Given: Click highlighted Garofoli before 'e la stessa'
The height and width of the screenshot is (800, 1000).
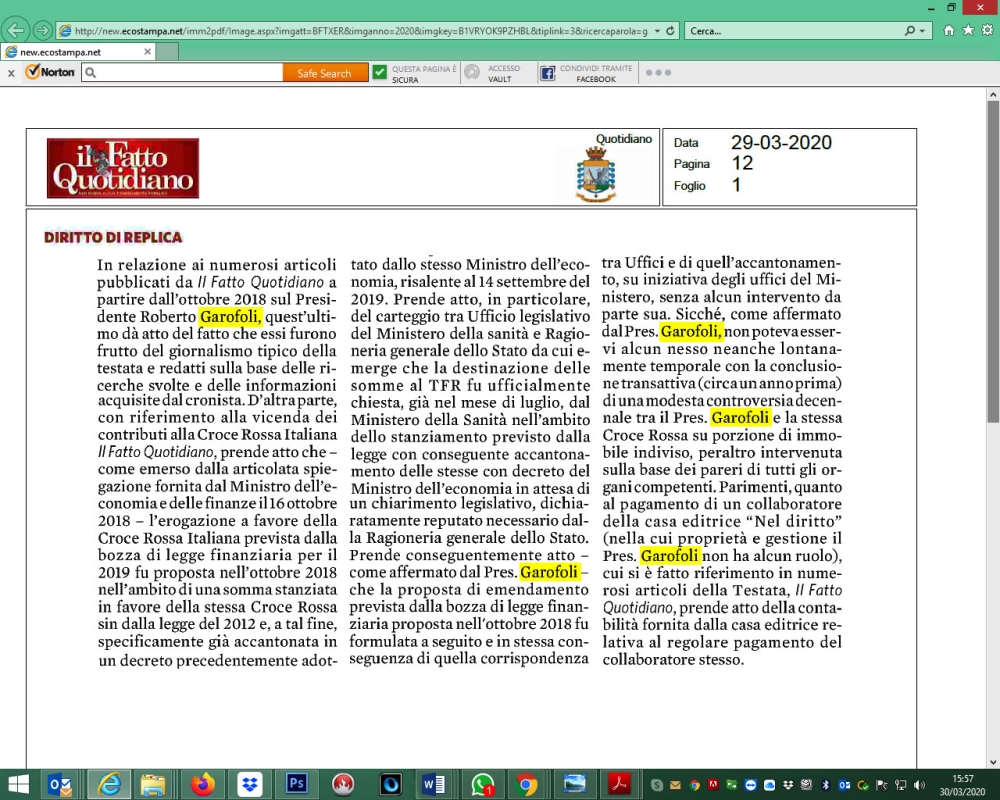Looking at the screenshot, I should (740, 417).
